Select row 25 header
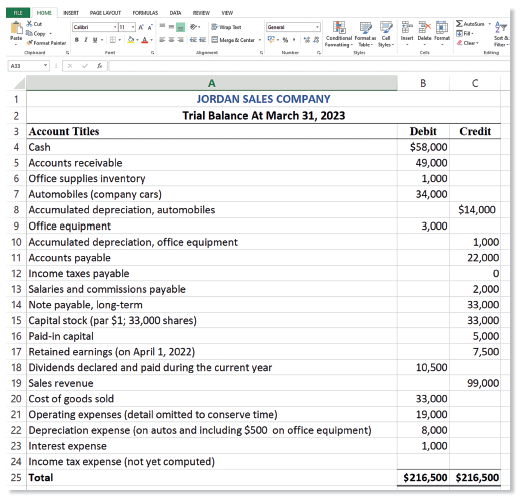The height and width of the screenshot is (502, 524). point(16,477)
